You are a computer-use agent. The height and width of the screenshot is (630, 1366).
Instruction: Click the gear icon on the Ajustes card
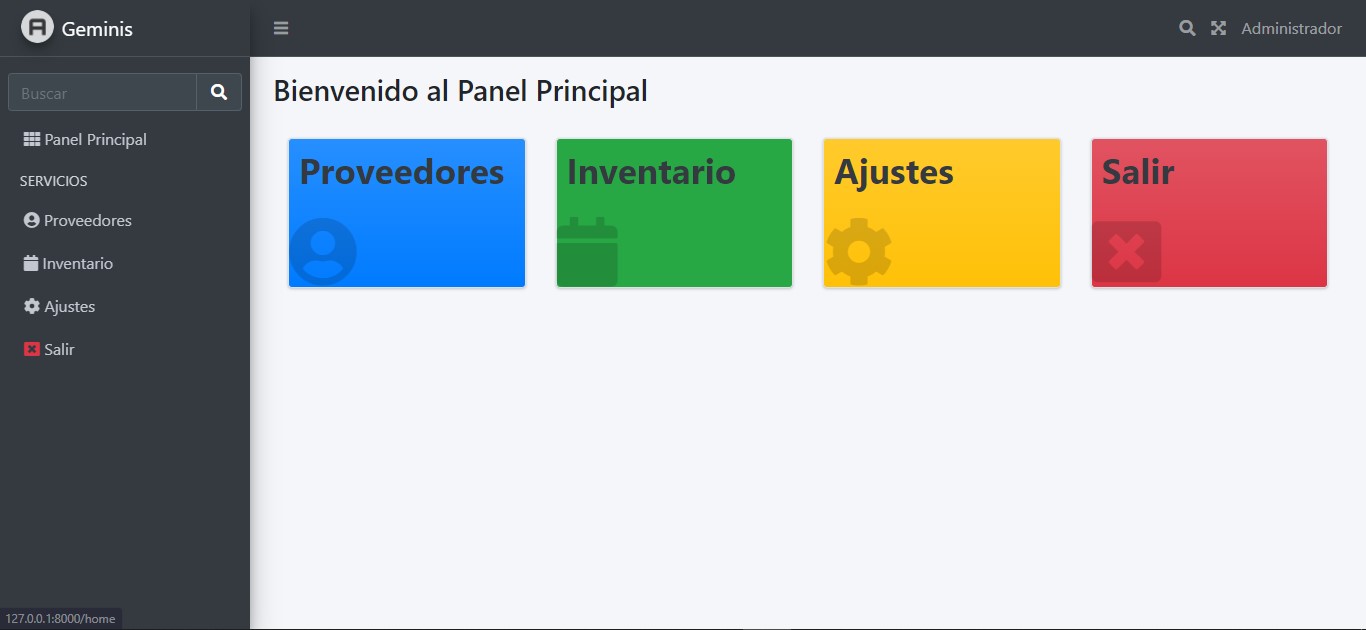[858, 251]
